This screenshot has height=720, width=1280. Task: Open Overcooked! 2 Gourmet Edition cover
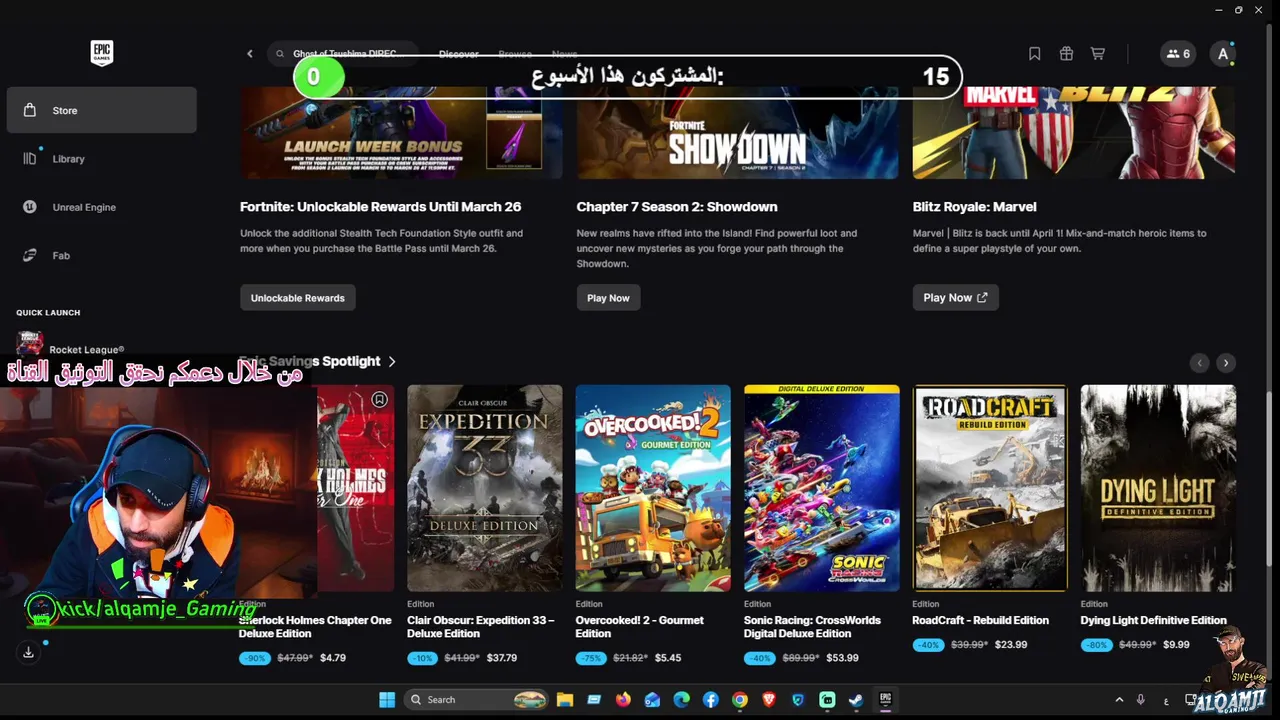pyautogui.click(x=653, y=488)
